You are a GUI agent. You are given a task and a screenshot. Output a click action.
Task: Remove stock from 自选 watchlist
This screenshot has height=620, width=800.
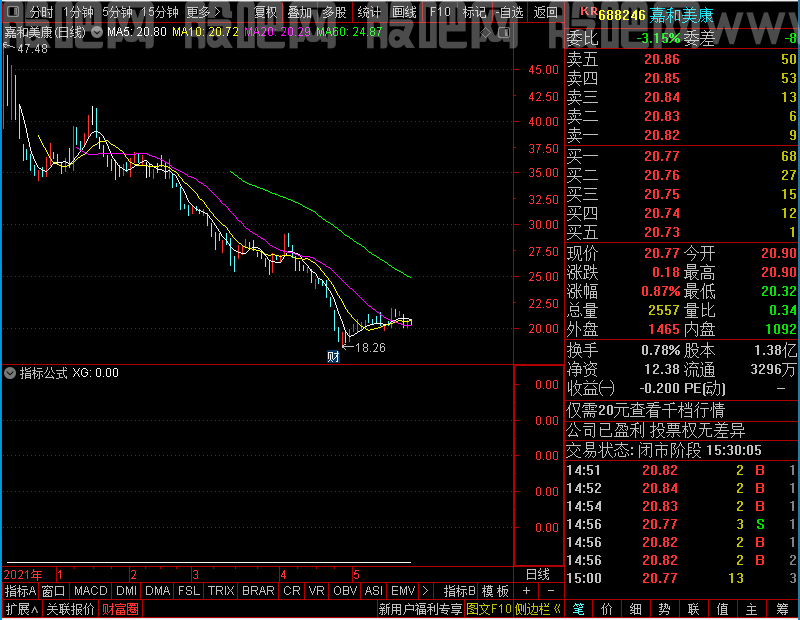click(510, 12)
